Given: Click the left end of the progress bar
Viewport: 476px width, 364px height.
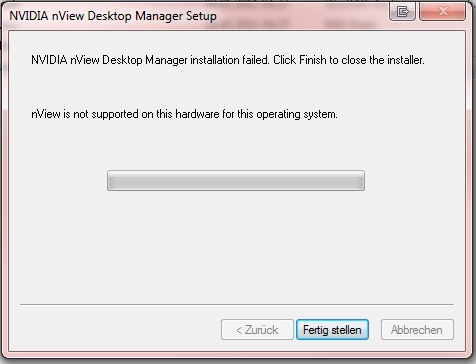Looking at the screenshot, I should pos(112,181).
